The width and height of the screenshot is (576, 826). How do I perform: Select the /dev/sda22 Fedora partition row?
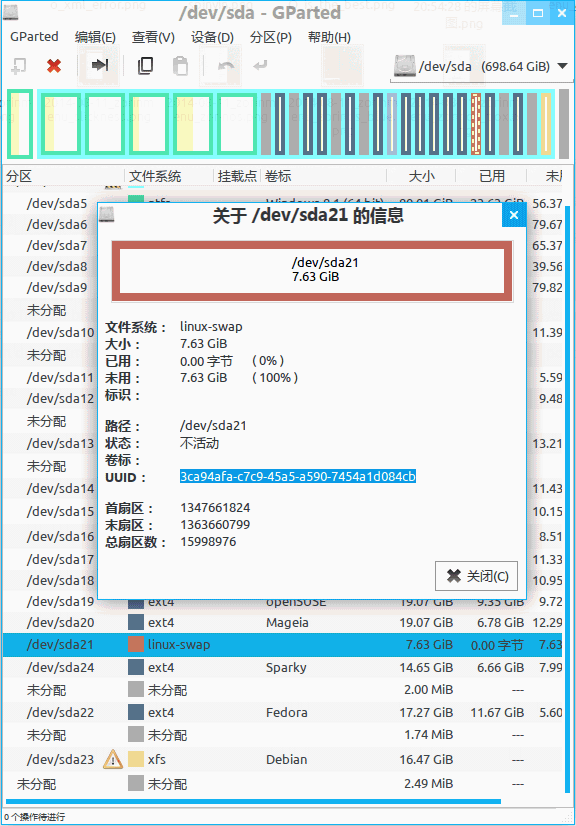(282, 712)
